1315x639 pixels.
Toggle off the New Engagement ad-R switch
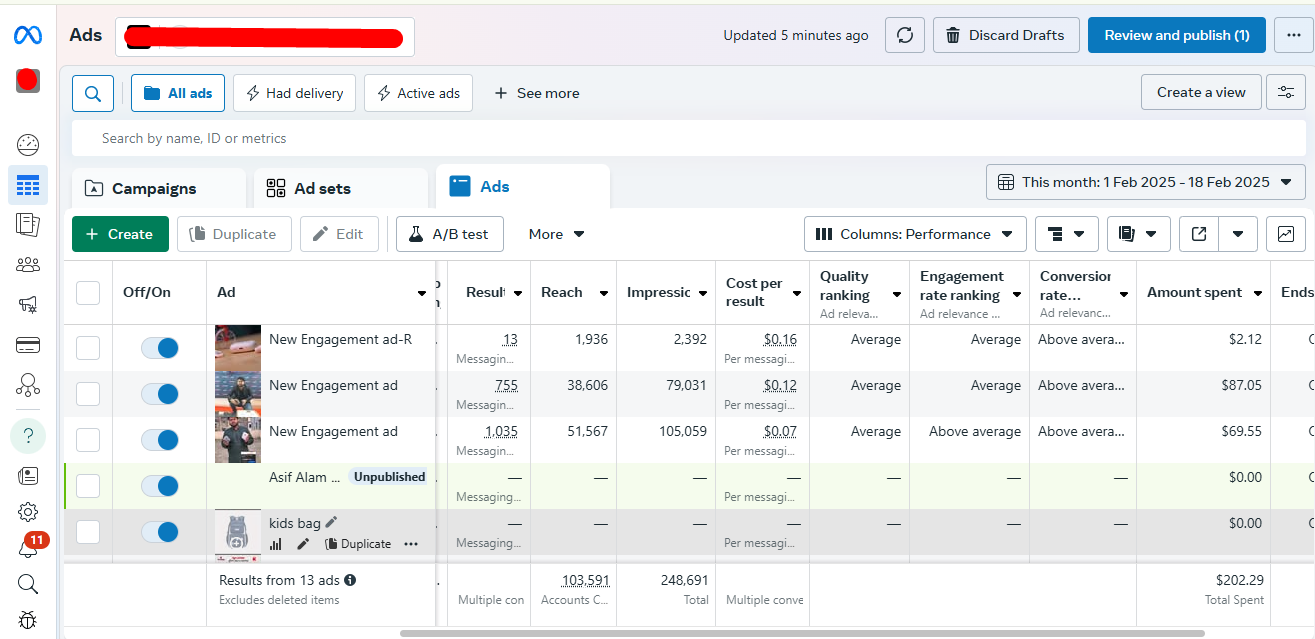point(159,347)
